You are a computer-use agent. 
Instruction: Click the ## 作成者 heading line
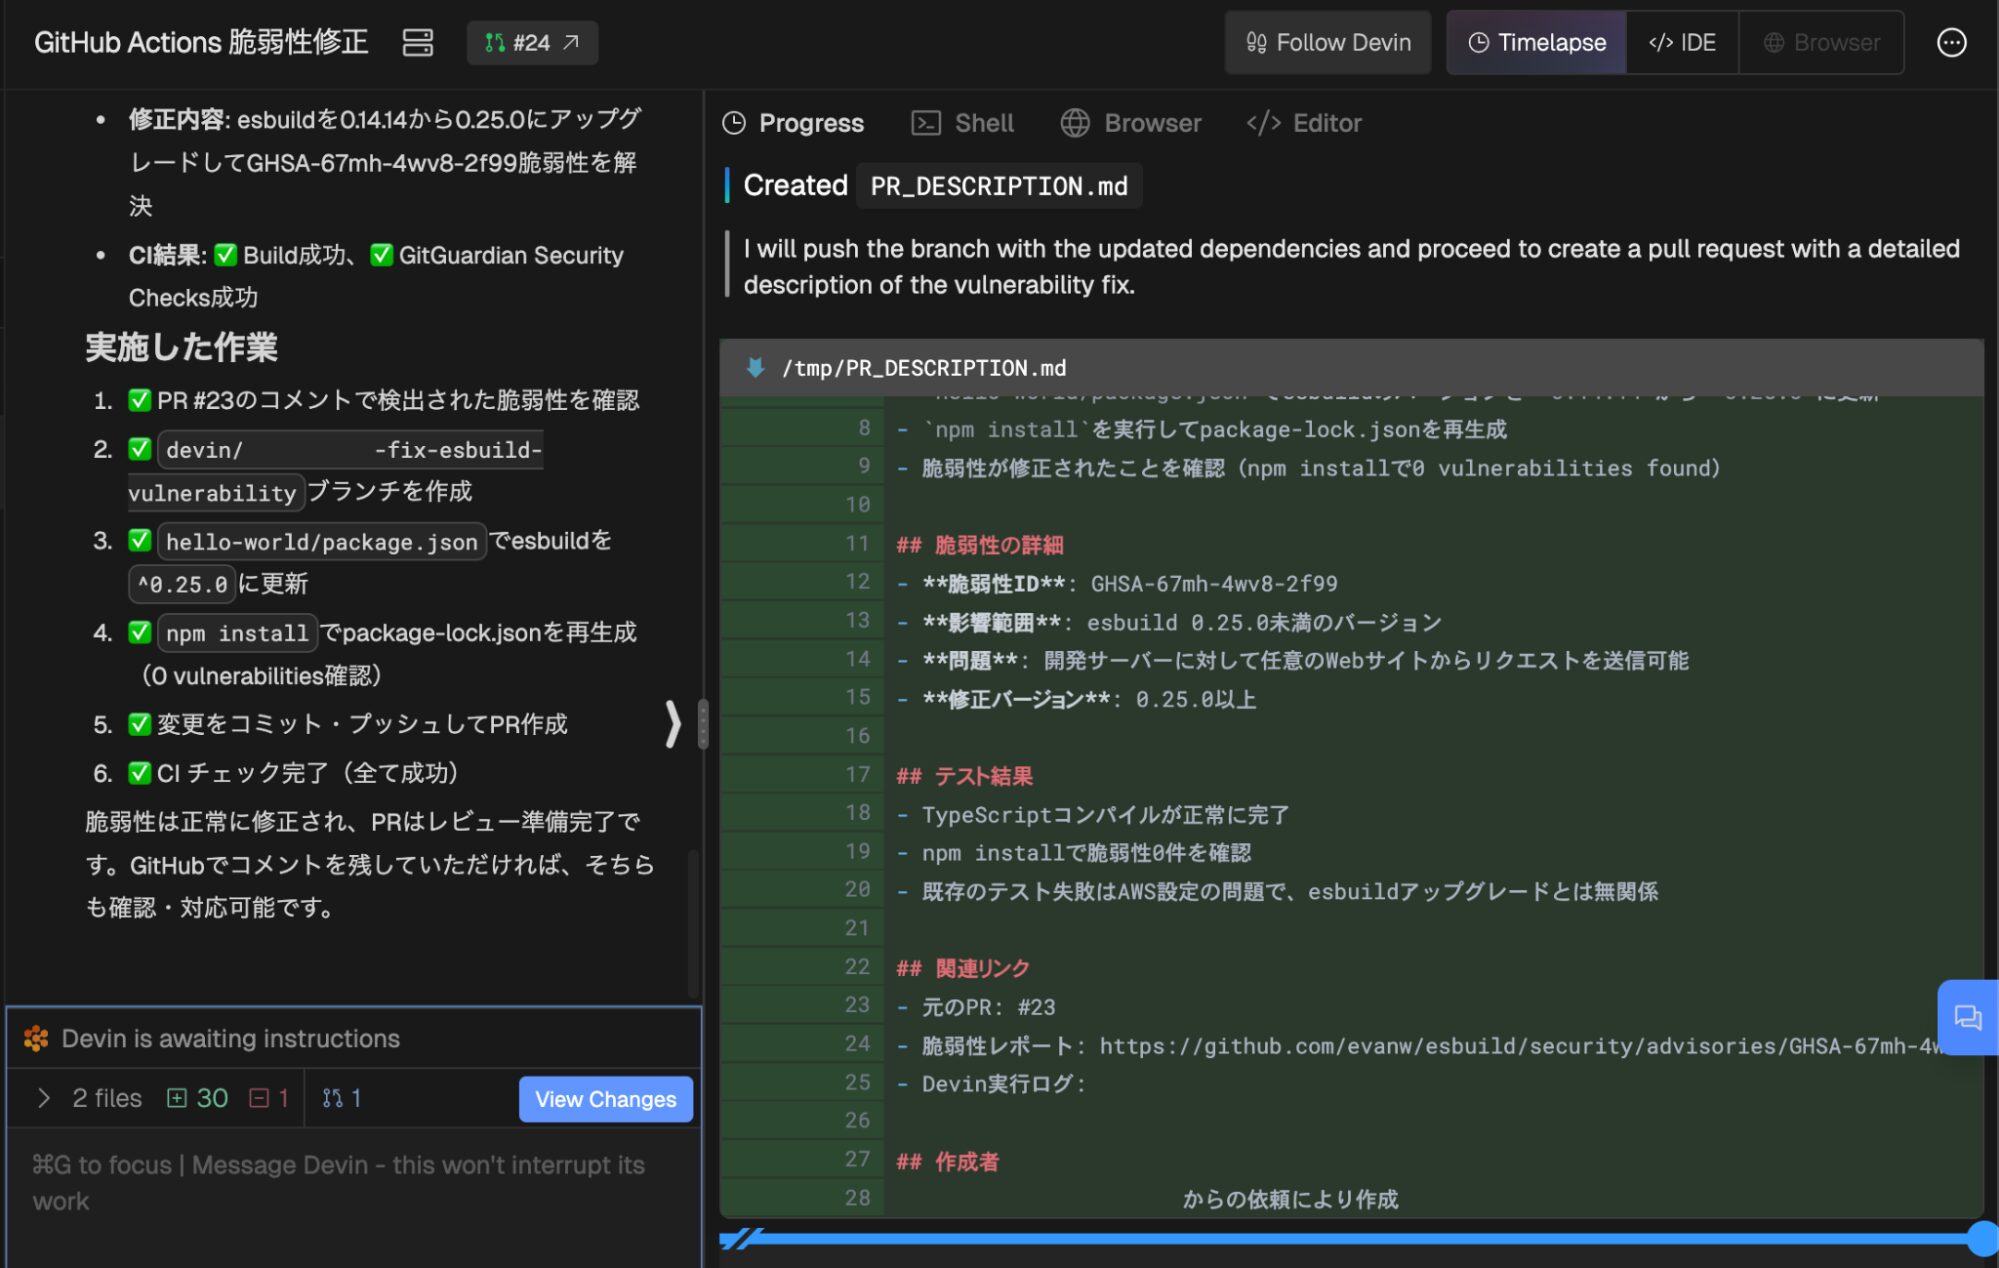(x=948, y=1161)
